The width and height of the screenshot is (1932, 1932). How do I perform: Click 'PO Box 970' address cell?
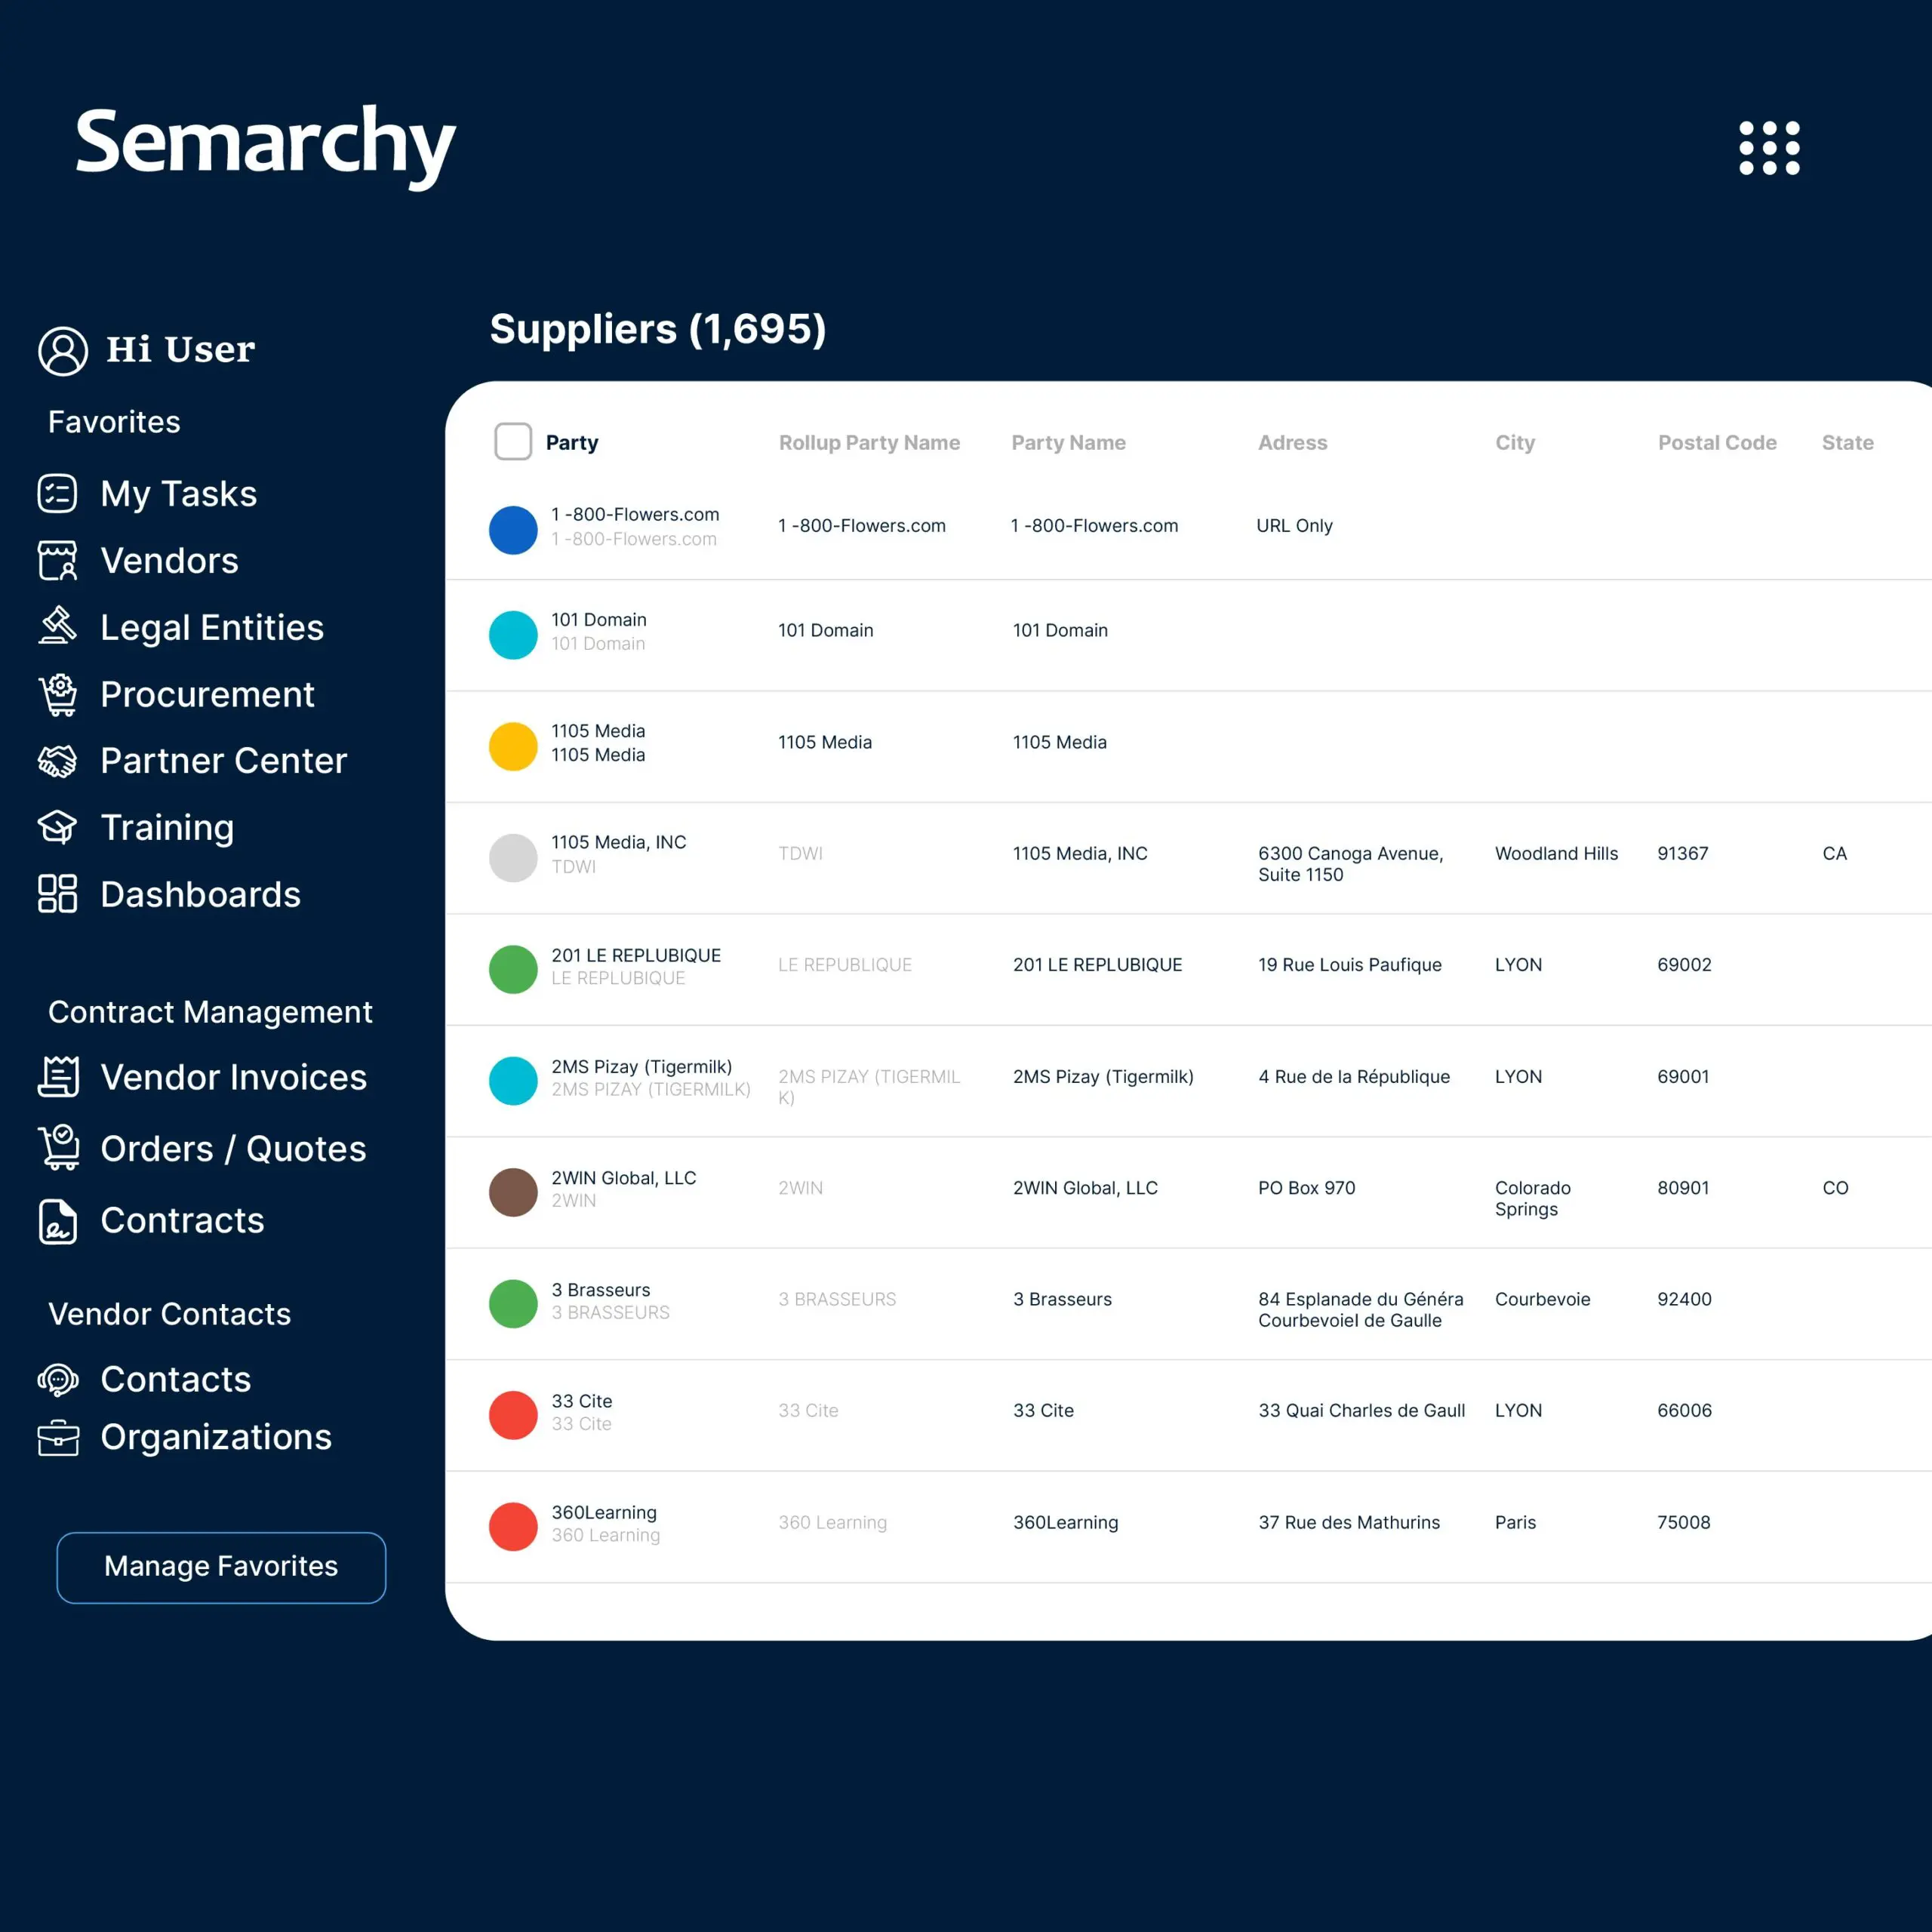coord(1307,1188)
